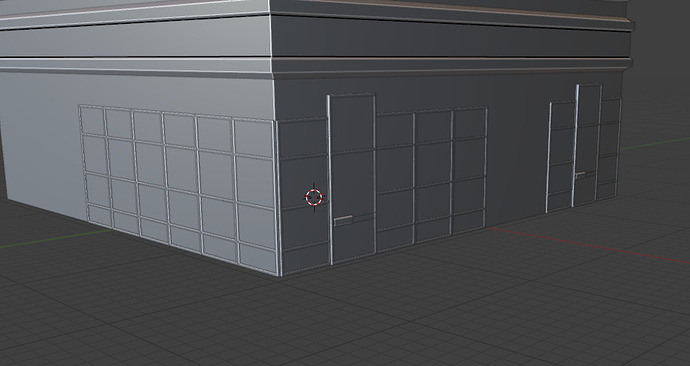Click the red-white 3D cursor

pyautogui.click(x=314, y=197)
